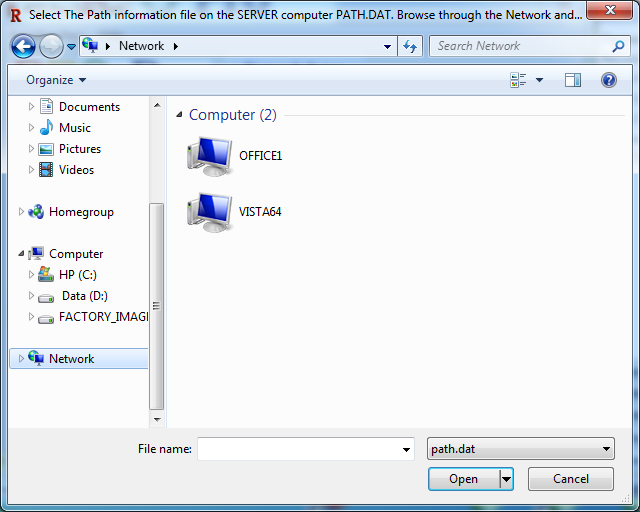Open the OFFICE1 computer icon
Viewport: 640px width, 512px height.
pos(210,156)
